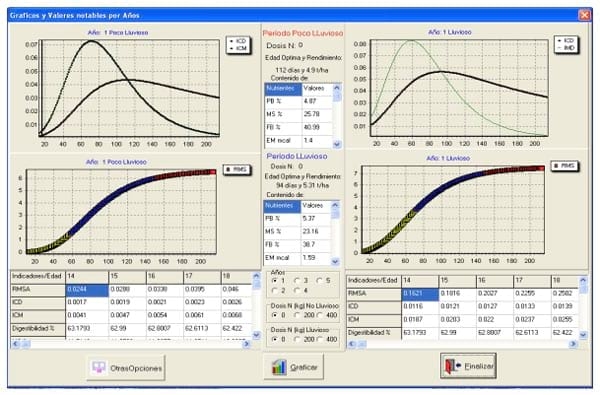This screenshot has width=600, height=395.
Task: Close the Graficos y Valores window
Action: [584, 15]
